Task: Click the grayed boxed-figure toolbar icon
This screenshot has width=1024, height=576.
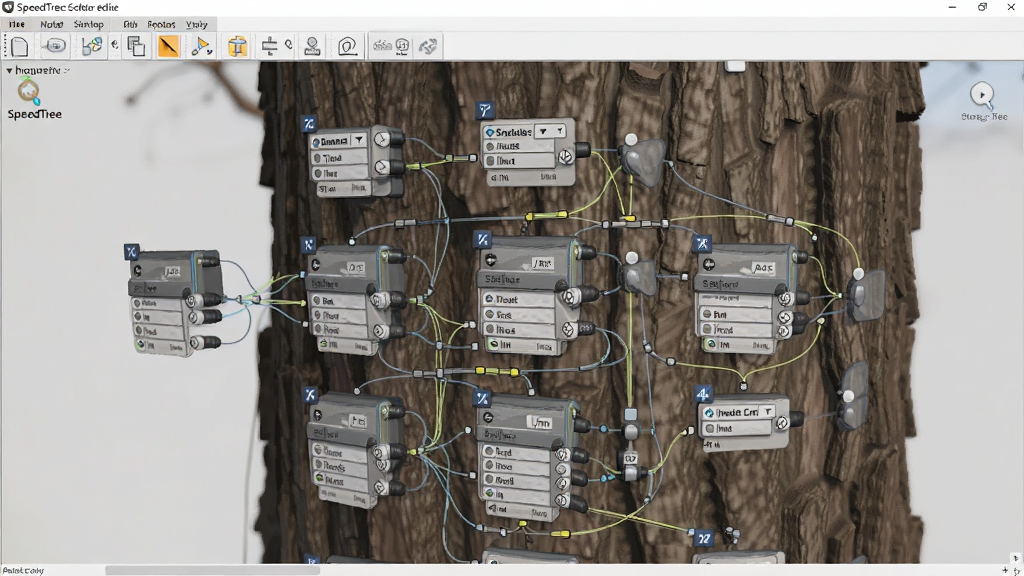Action: (402, 46)
